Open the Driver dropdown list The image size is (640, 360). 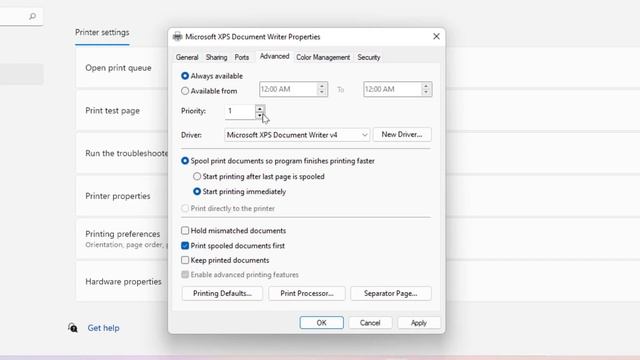coord(297,135)
